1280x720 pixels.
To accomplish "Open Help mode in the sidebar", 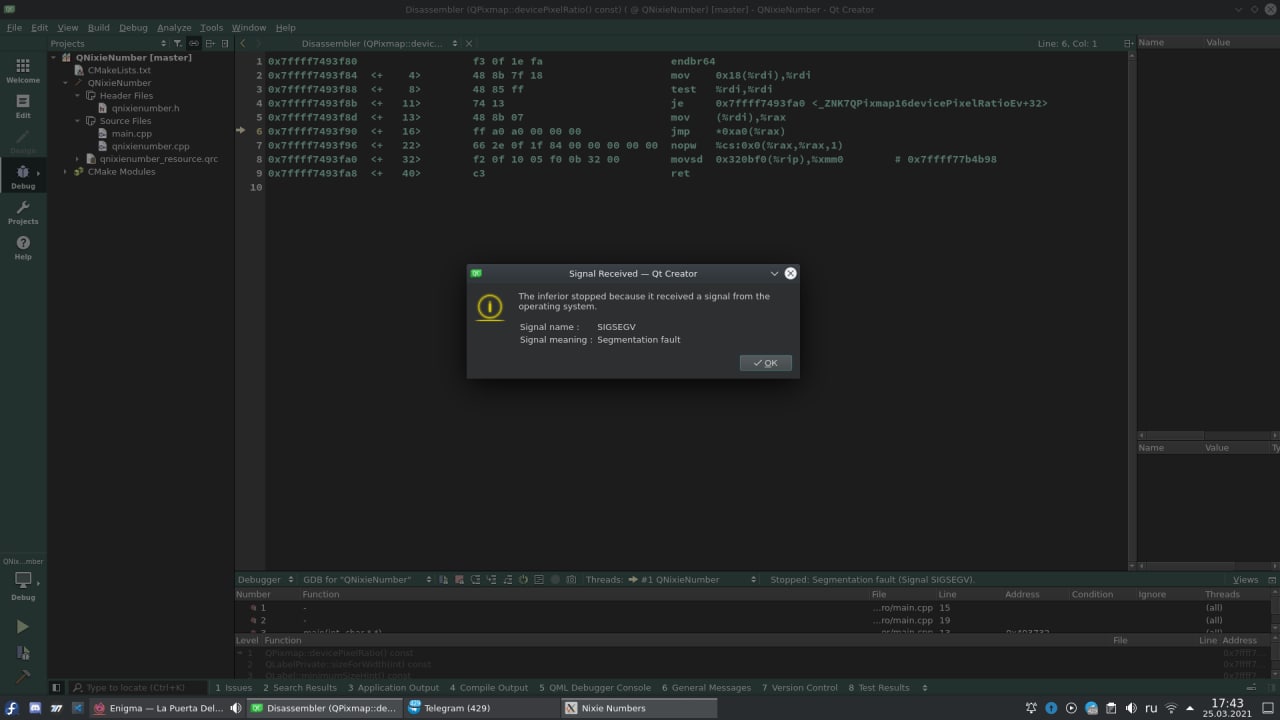I will pos(23,247).
